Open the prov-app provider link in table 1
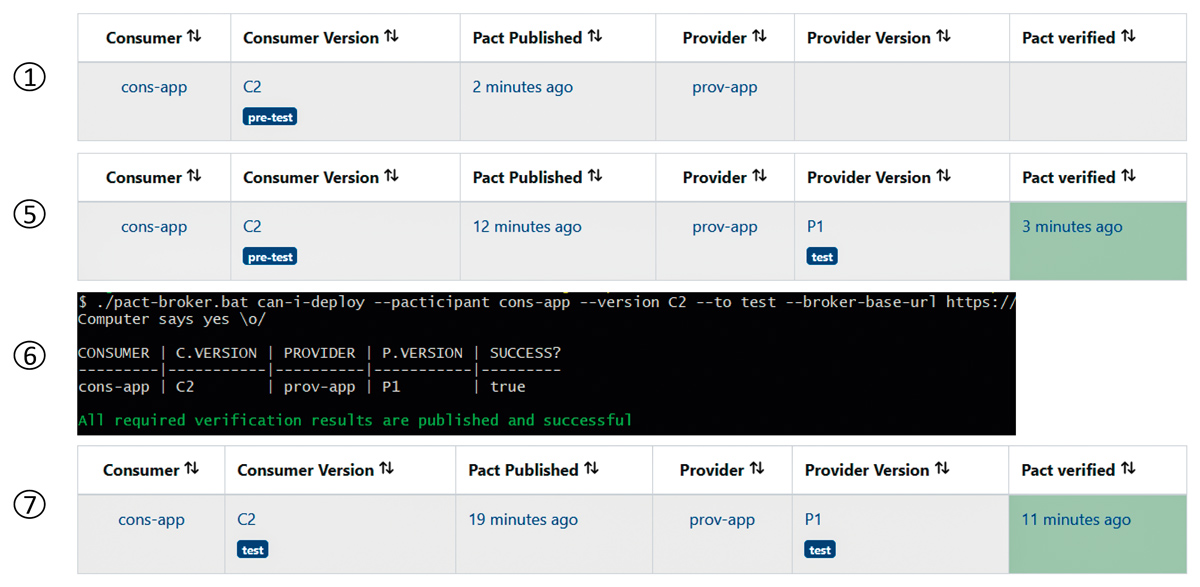Screen dimensions: 1200x587 coord(724,87)
